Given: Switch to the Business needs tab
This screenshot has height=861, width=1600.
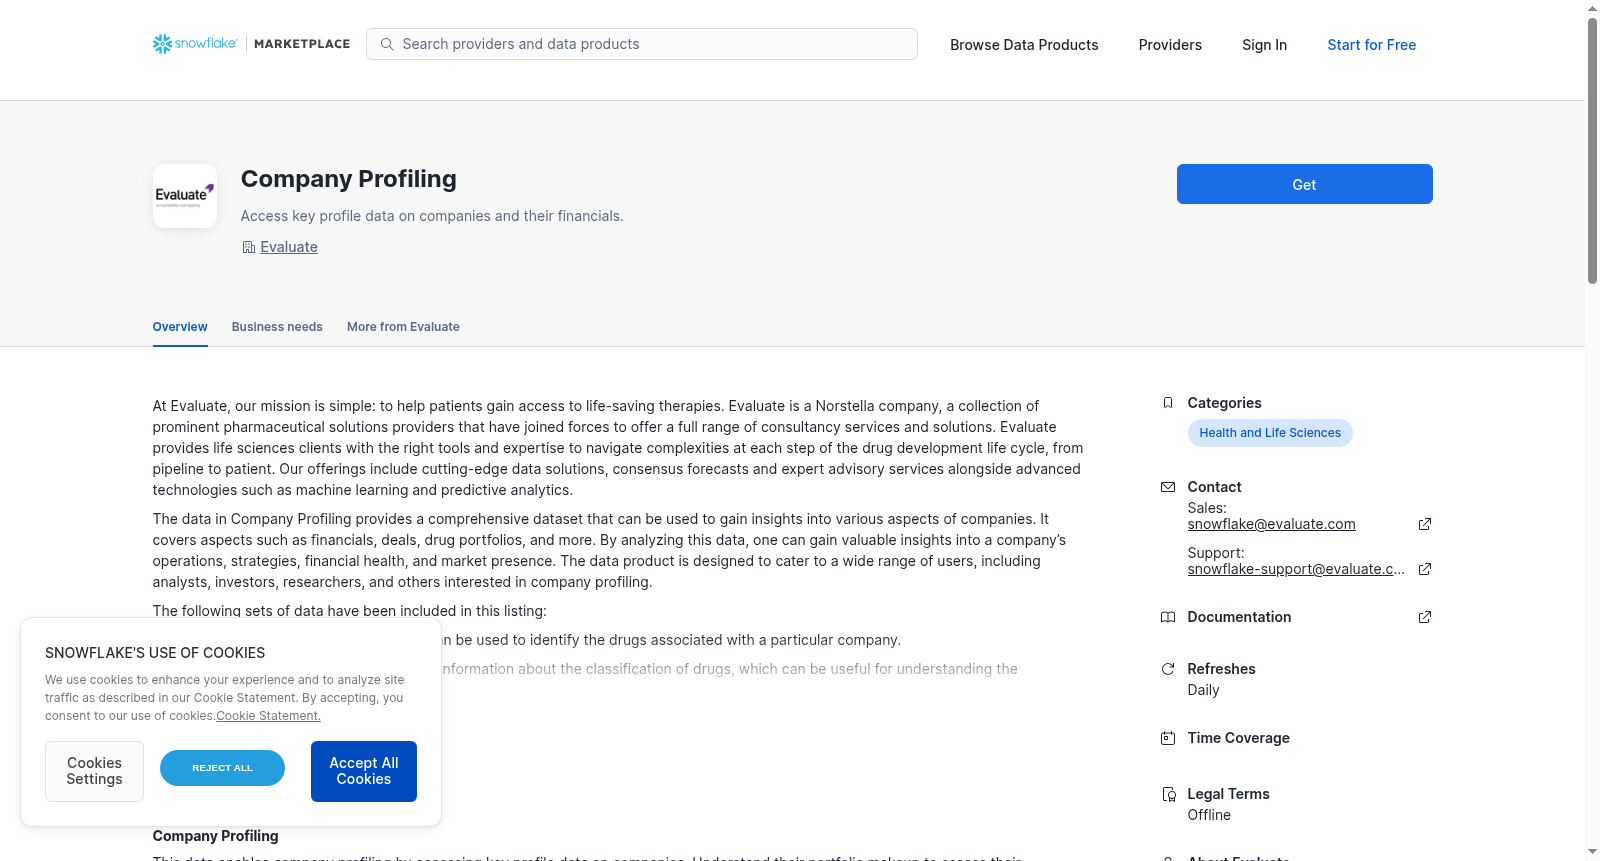Looking at the screenshot, I should (x=277, y=327).
